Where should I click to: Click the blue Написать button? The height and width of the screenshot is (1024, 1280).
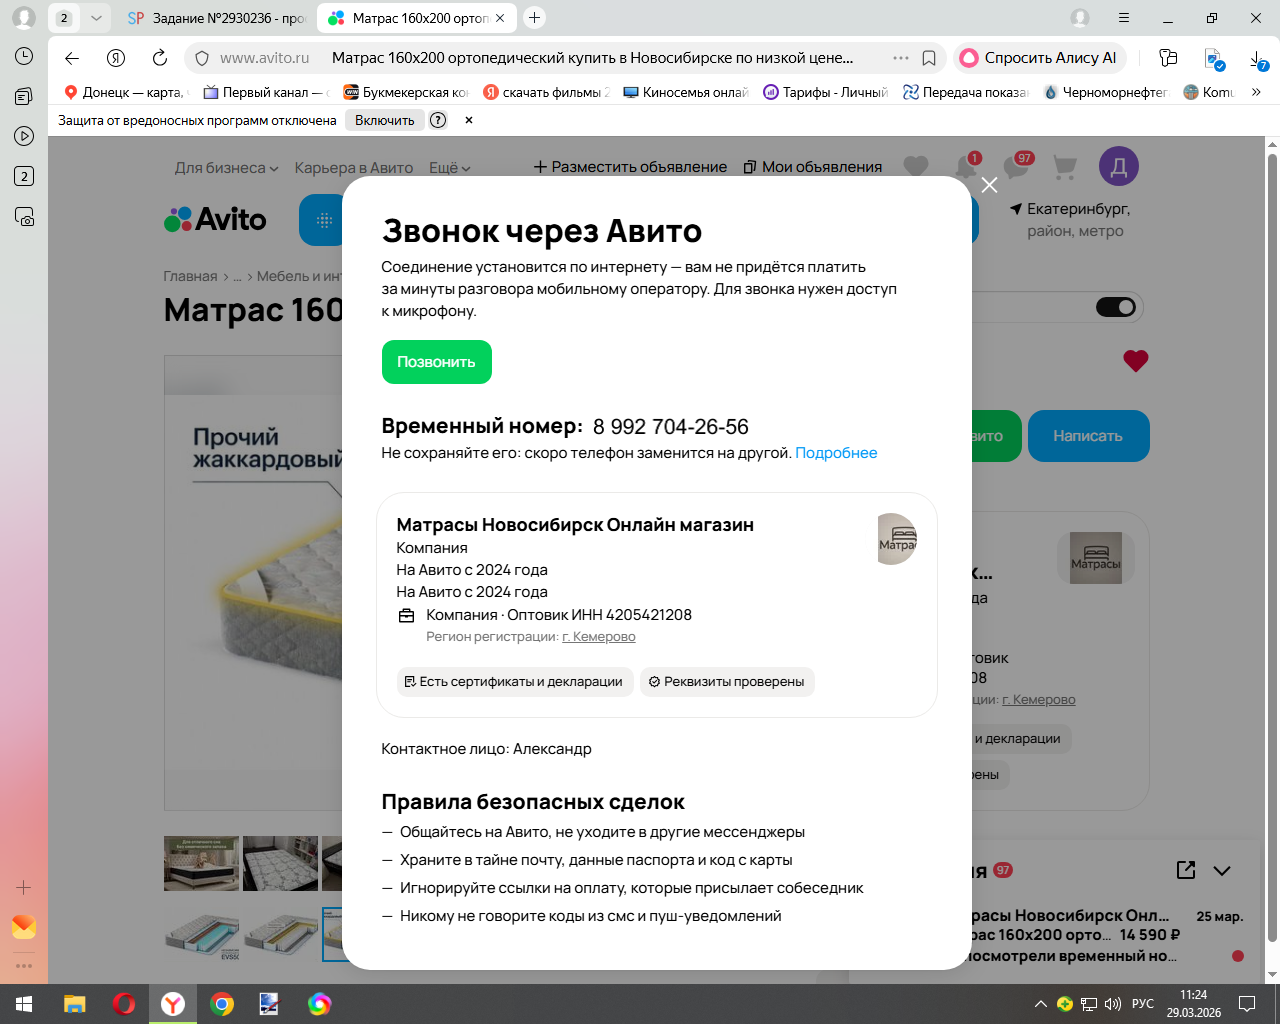1088,436
